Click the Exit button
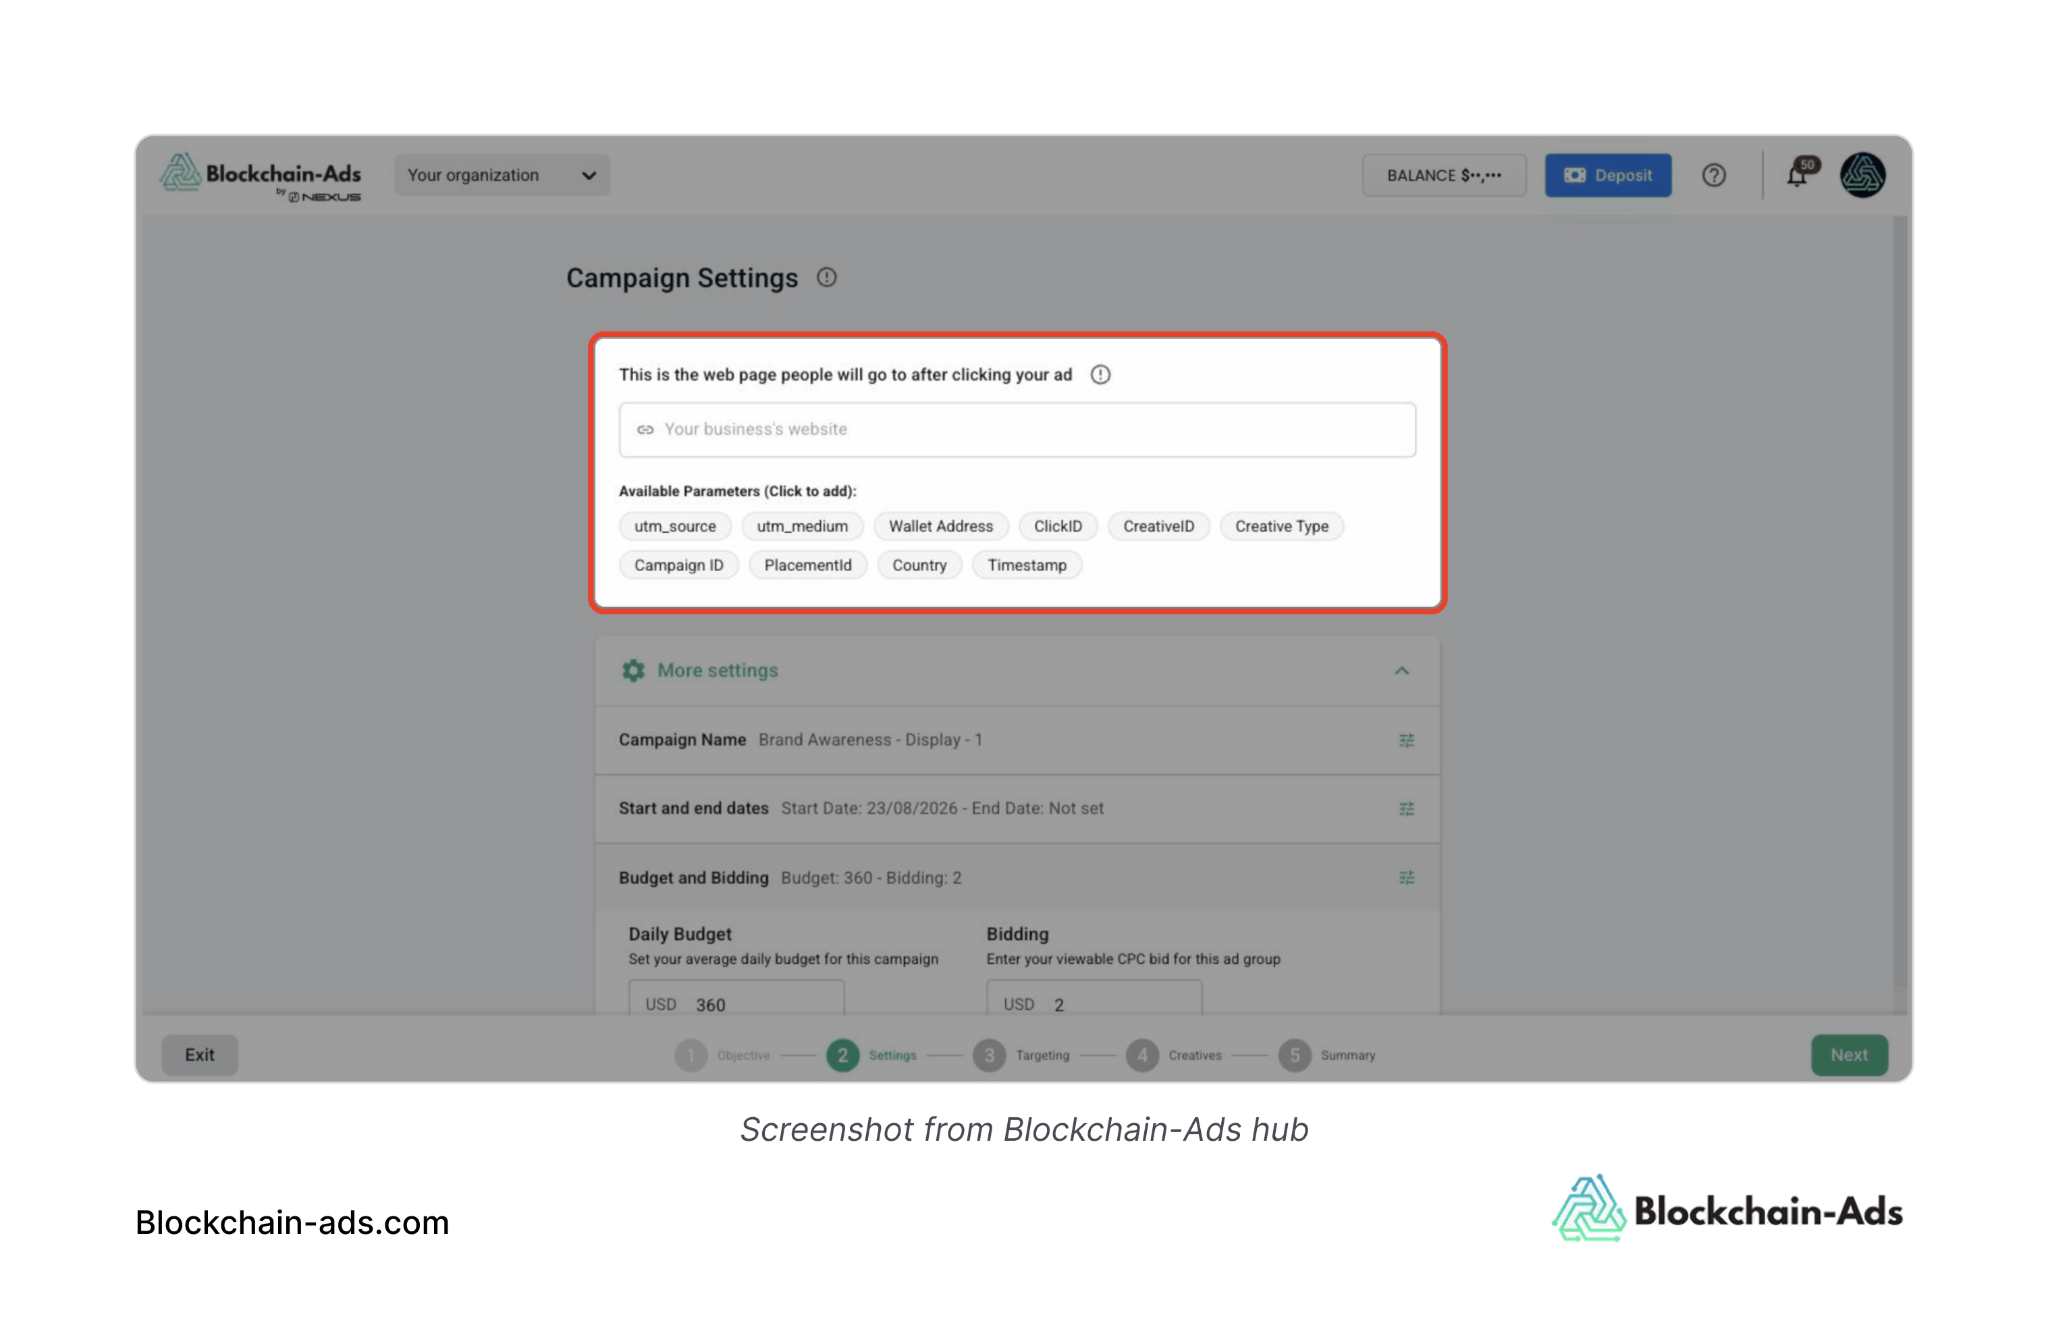Image resolution: width=2048 pixels, height=1339 pixels. pos(200,1055)
